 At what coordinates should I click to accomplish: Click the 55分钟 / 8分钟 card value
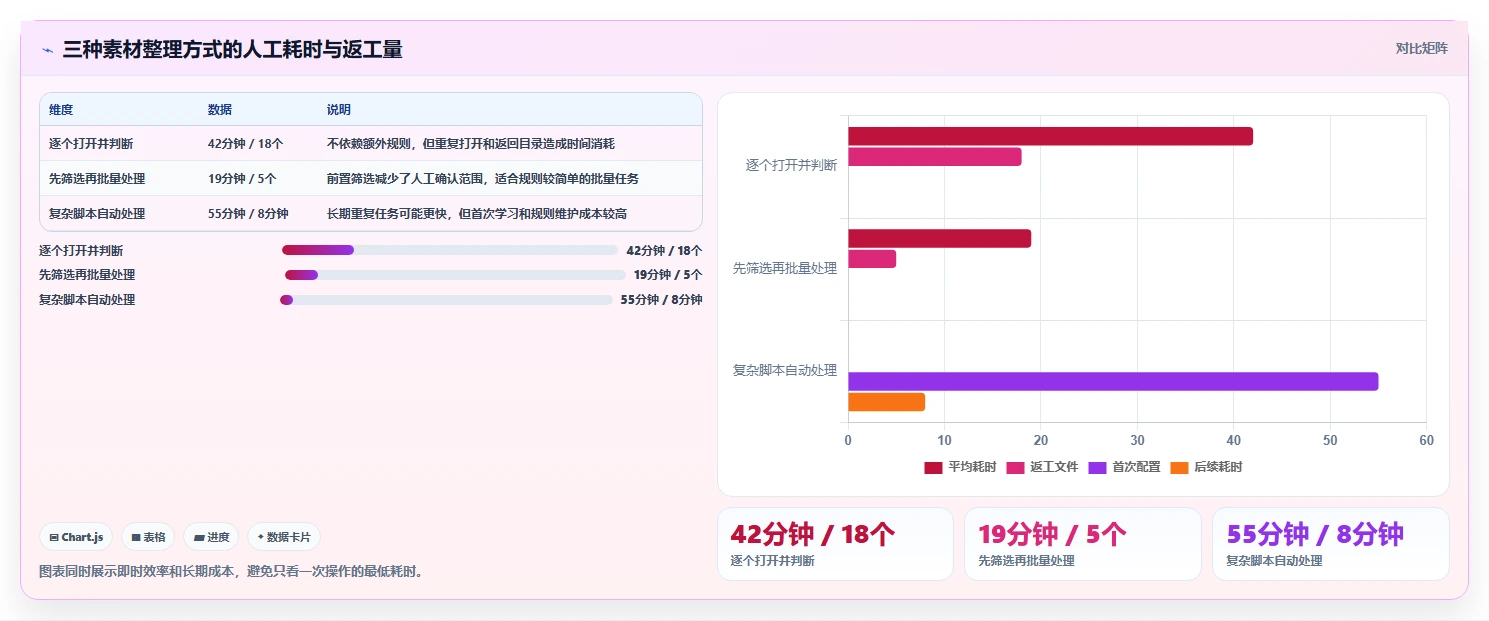point(1315,535)
